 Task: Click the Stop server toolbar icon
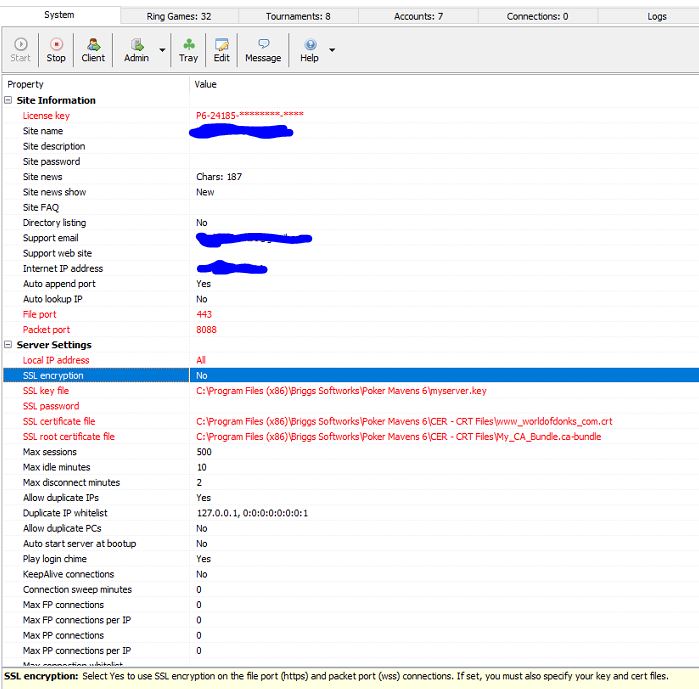tap(56, 49)
